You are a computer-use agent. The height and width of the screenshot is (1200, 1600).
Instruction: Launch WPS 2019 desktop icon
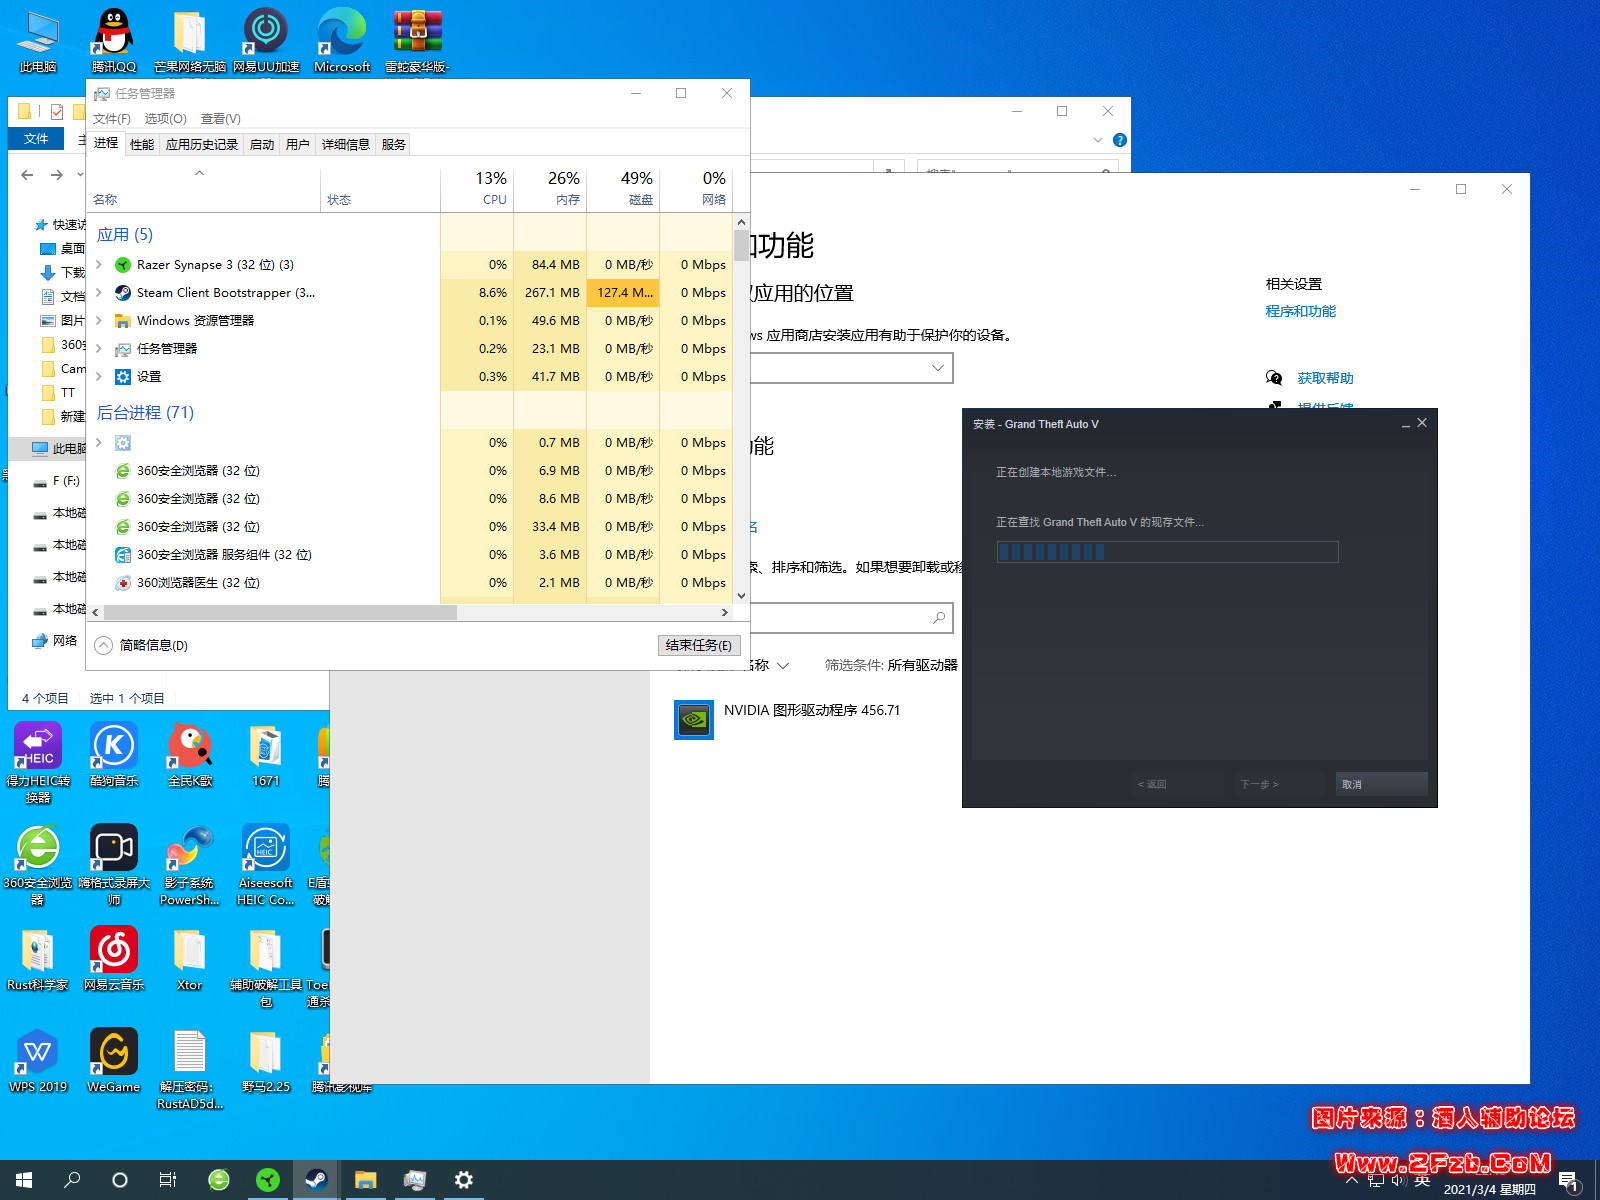pyautogui.click(x=38, y=1061)
